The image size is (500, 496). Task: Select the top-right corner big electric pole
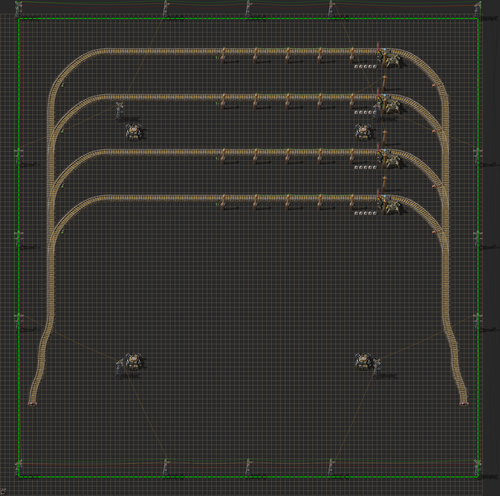(478, 9)
